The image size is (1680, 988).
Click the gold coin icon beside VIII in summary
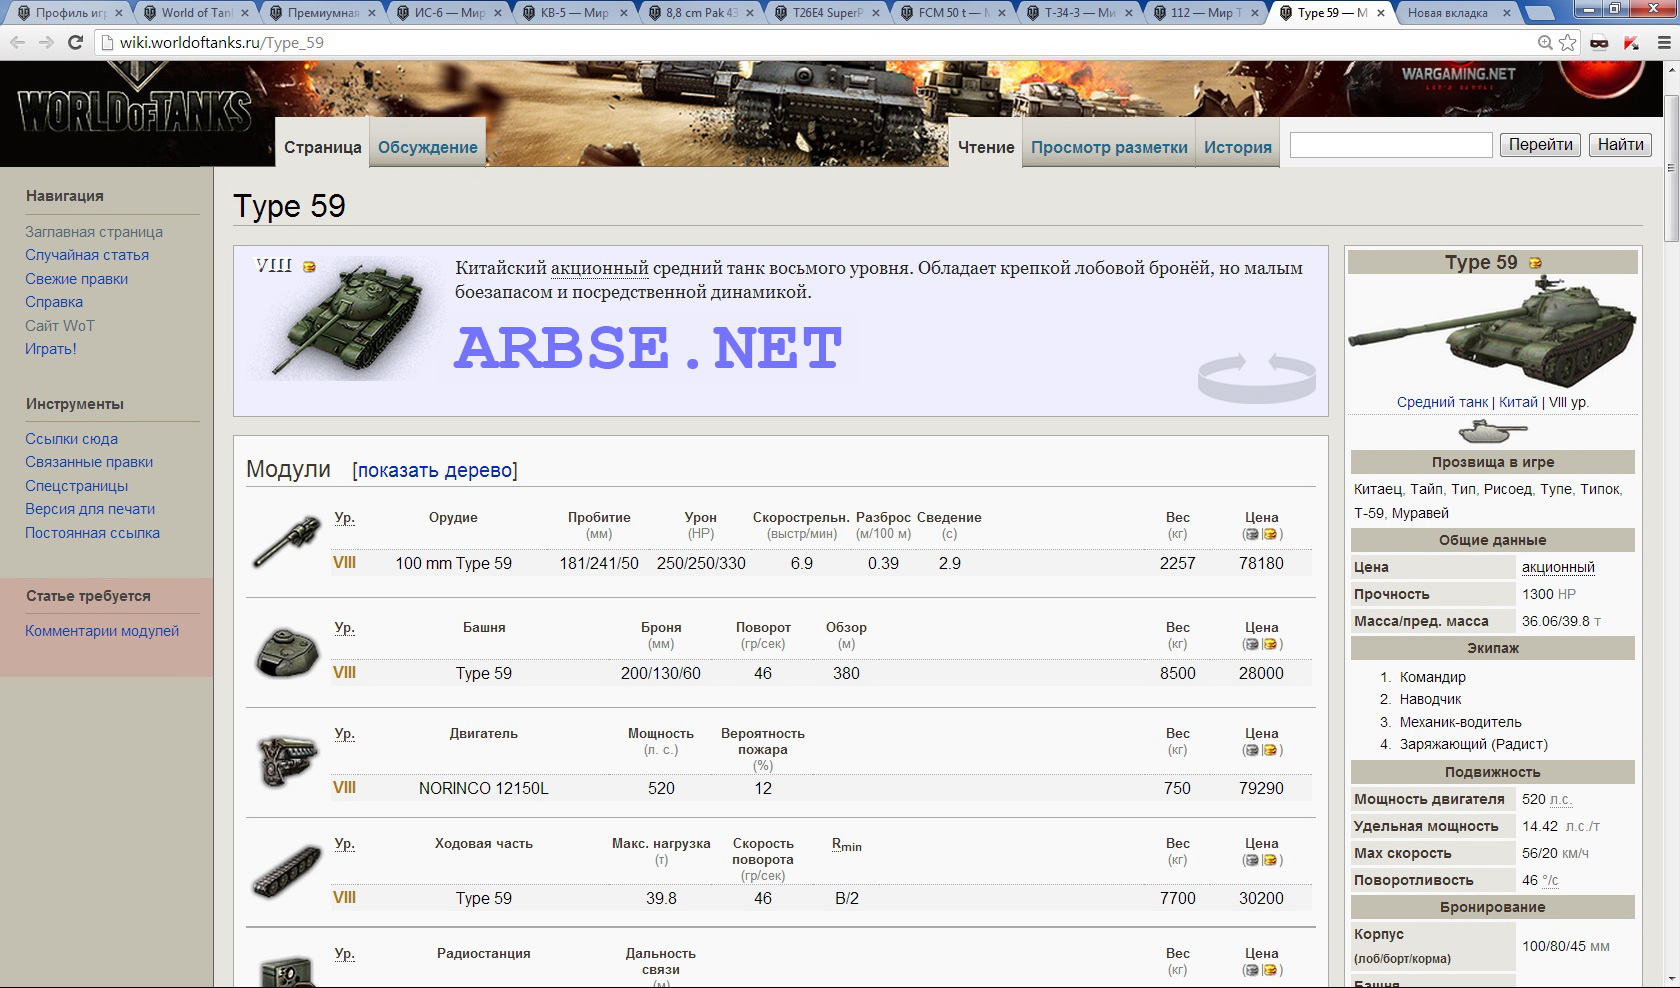(309, 266)
